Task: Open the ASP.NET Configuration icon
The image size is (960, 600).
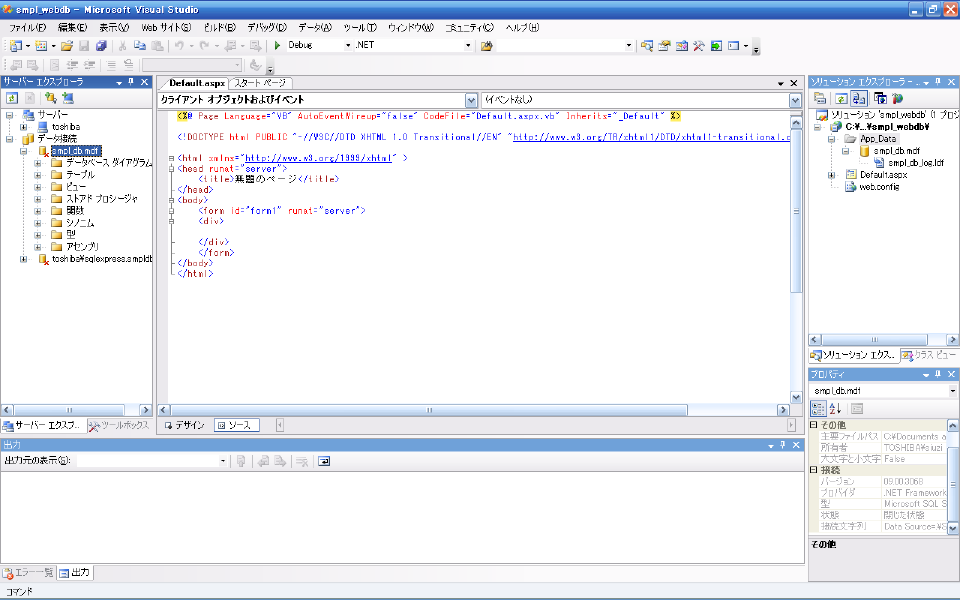Action: (898, 99)
